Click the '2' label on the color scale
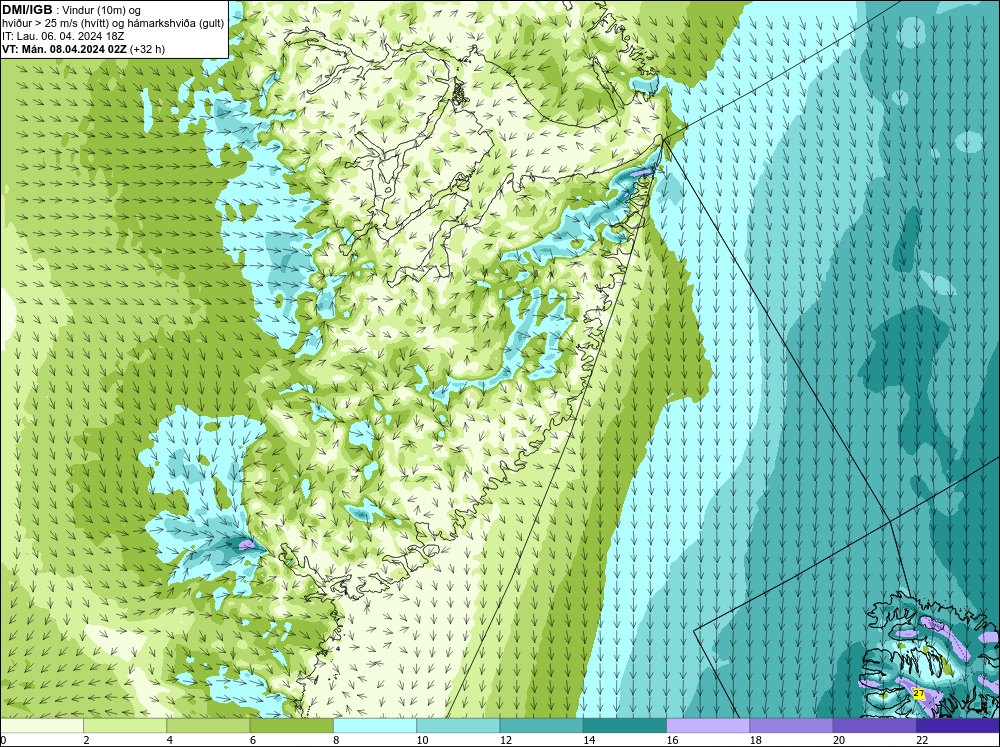Image resolution: width=1000 pixels, height=747 pixels. click(86, 740)
